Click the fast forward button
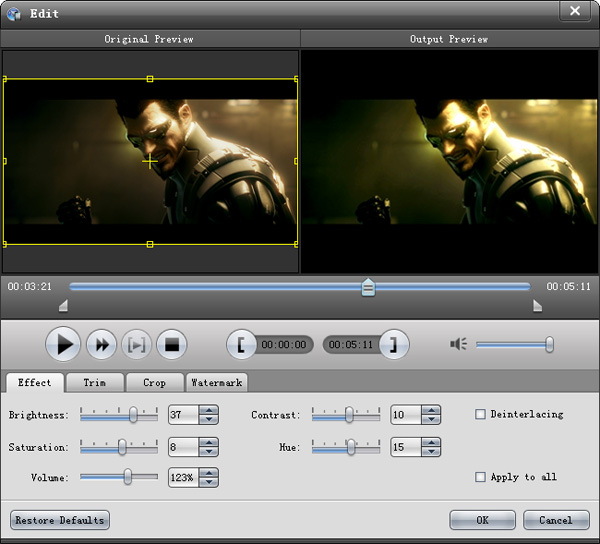Image resolution: width=600 pixels, height=544 pixels. [101, 345]
